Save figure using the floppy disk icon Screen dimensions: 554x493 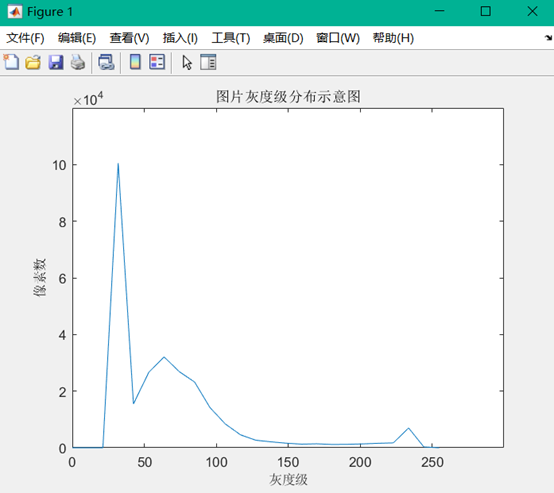(56, 63)
